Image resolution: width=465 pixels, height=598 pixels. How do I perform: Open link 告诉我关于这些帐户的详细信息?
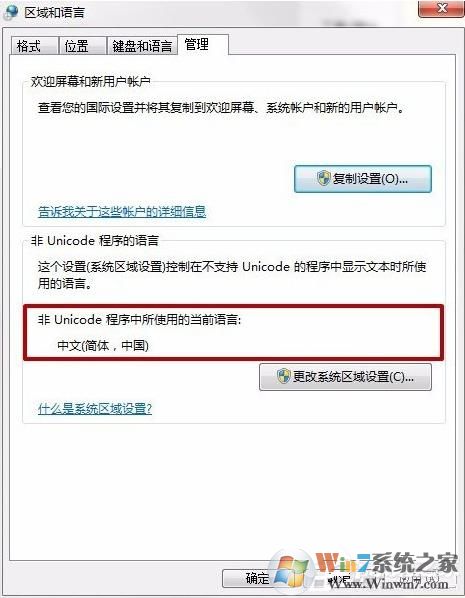pyautogui.click(x=122, y=211)
